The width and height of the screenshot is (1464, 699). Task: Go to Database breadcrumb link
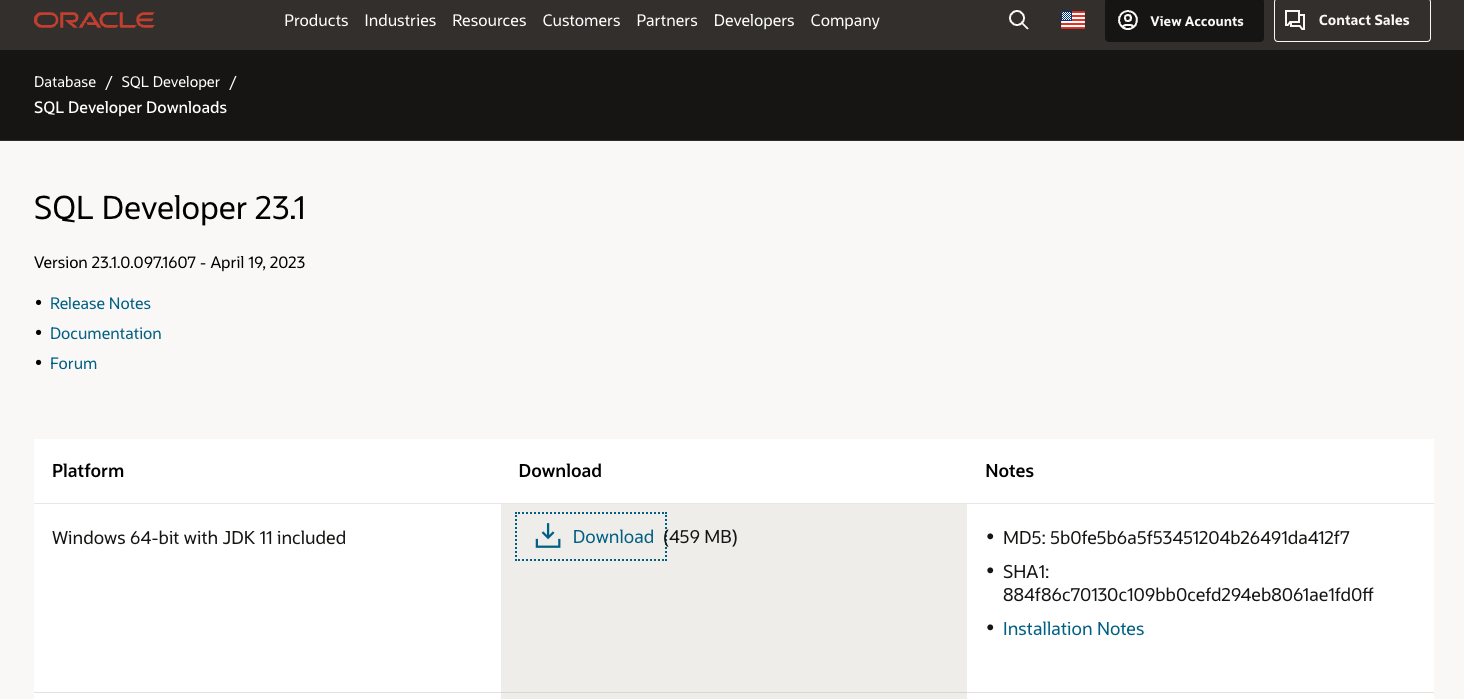tap(65, 82)
